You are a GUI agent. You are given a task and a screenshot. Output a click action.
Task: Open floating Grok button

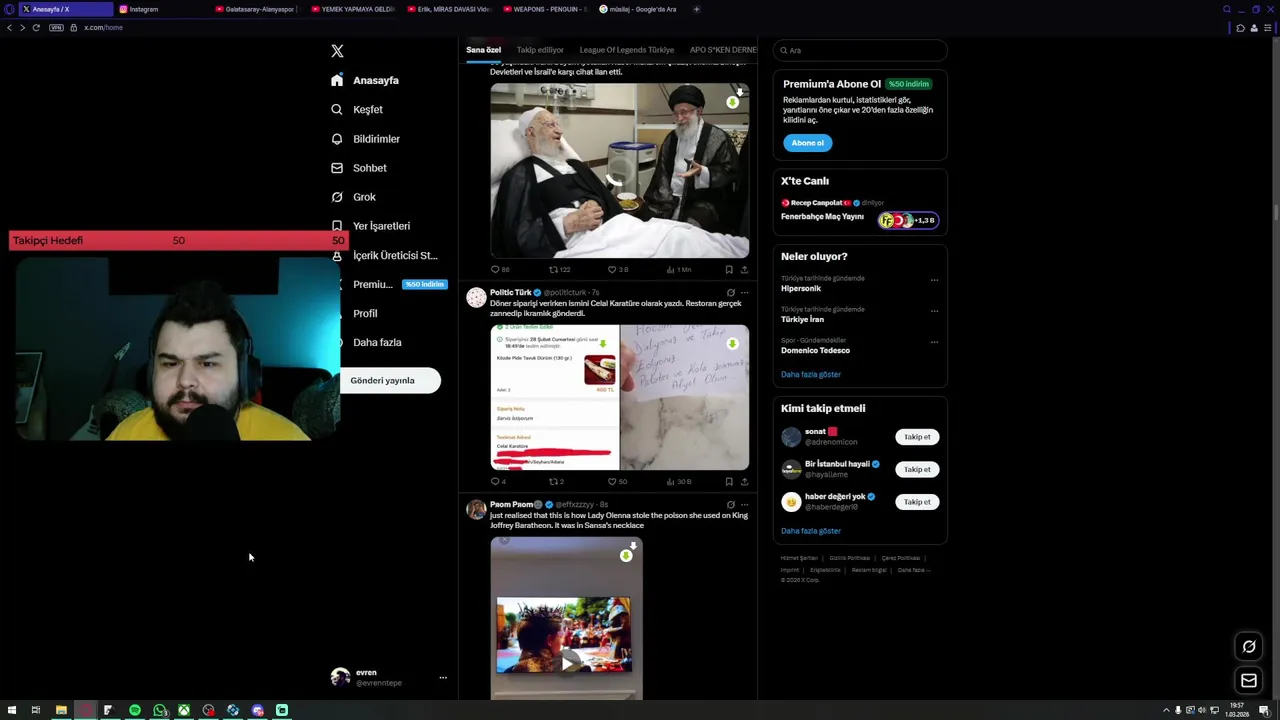click(x=1249, y=647)
